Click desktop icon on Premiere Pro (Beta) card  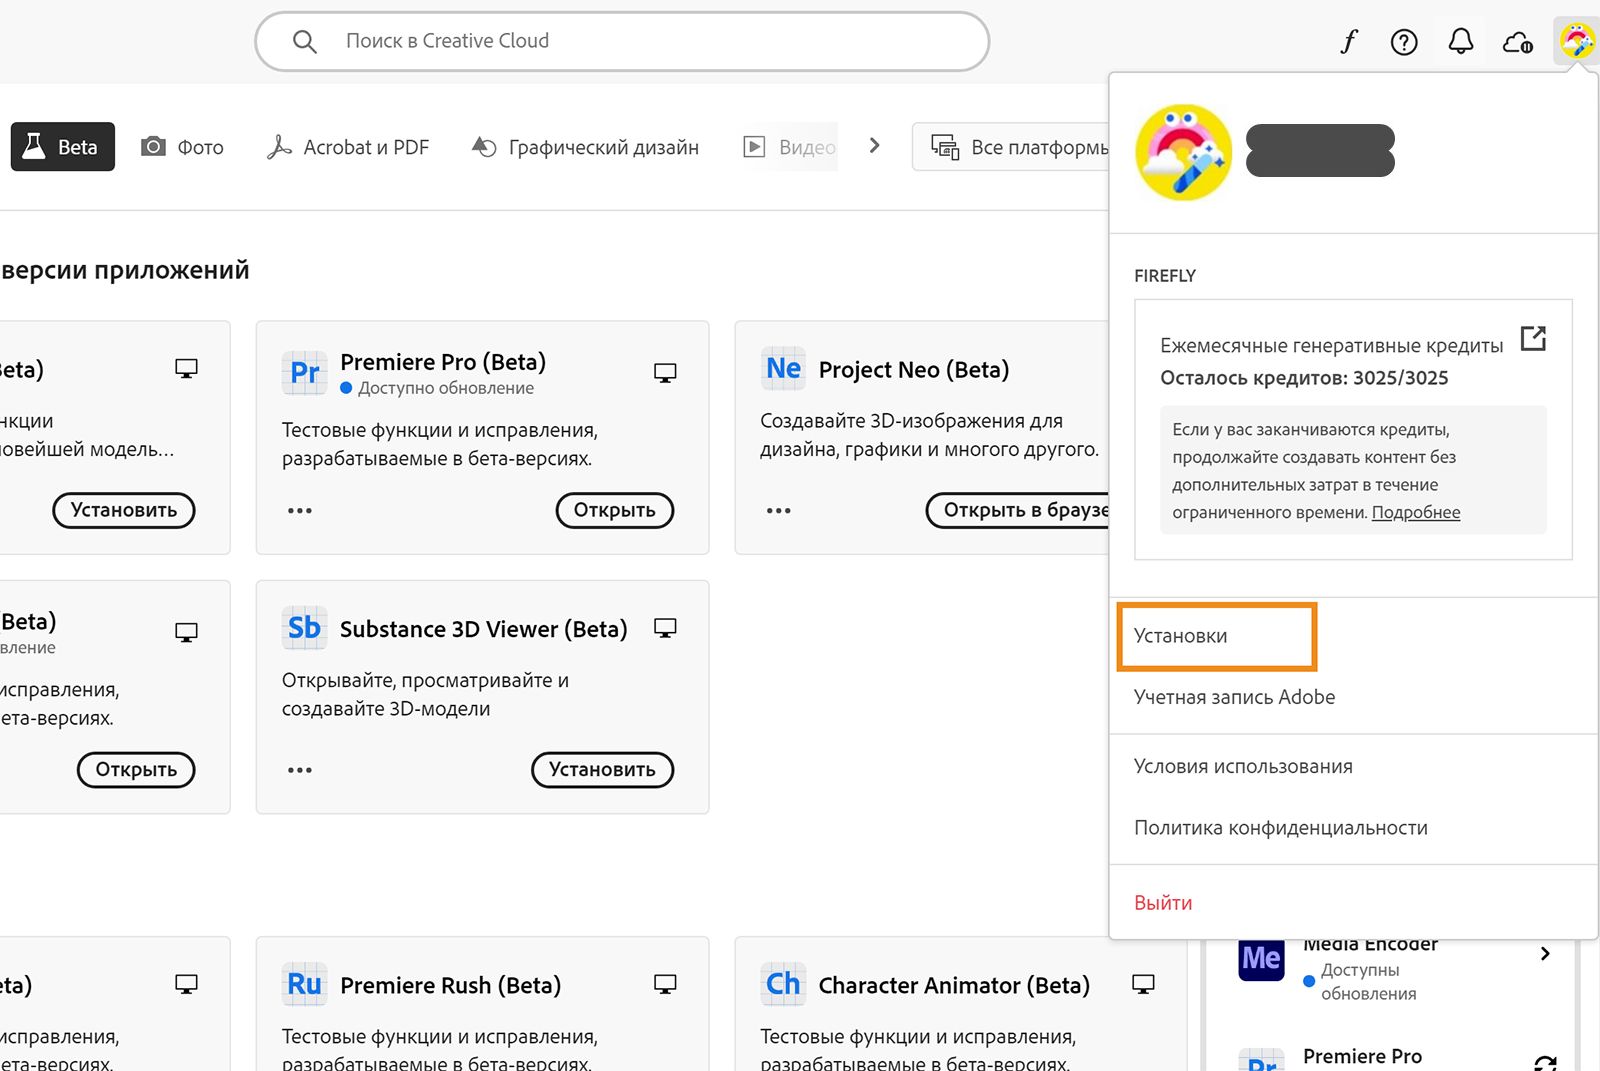665,373
